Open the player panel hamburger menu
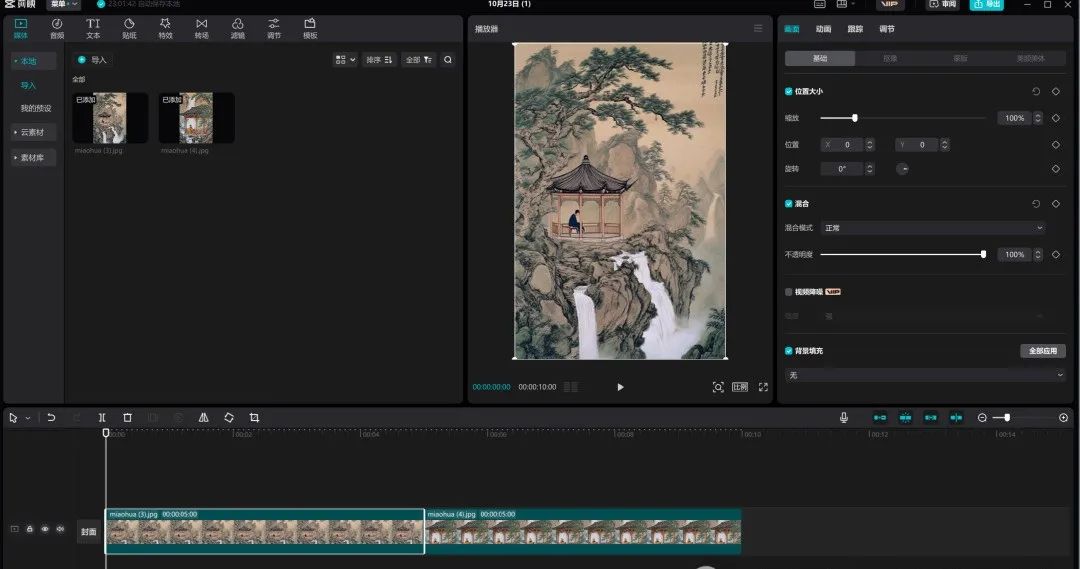This screenshot has width=1080, height=569. (758, 28)
